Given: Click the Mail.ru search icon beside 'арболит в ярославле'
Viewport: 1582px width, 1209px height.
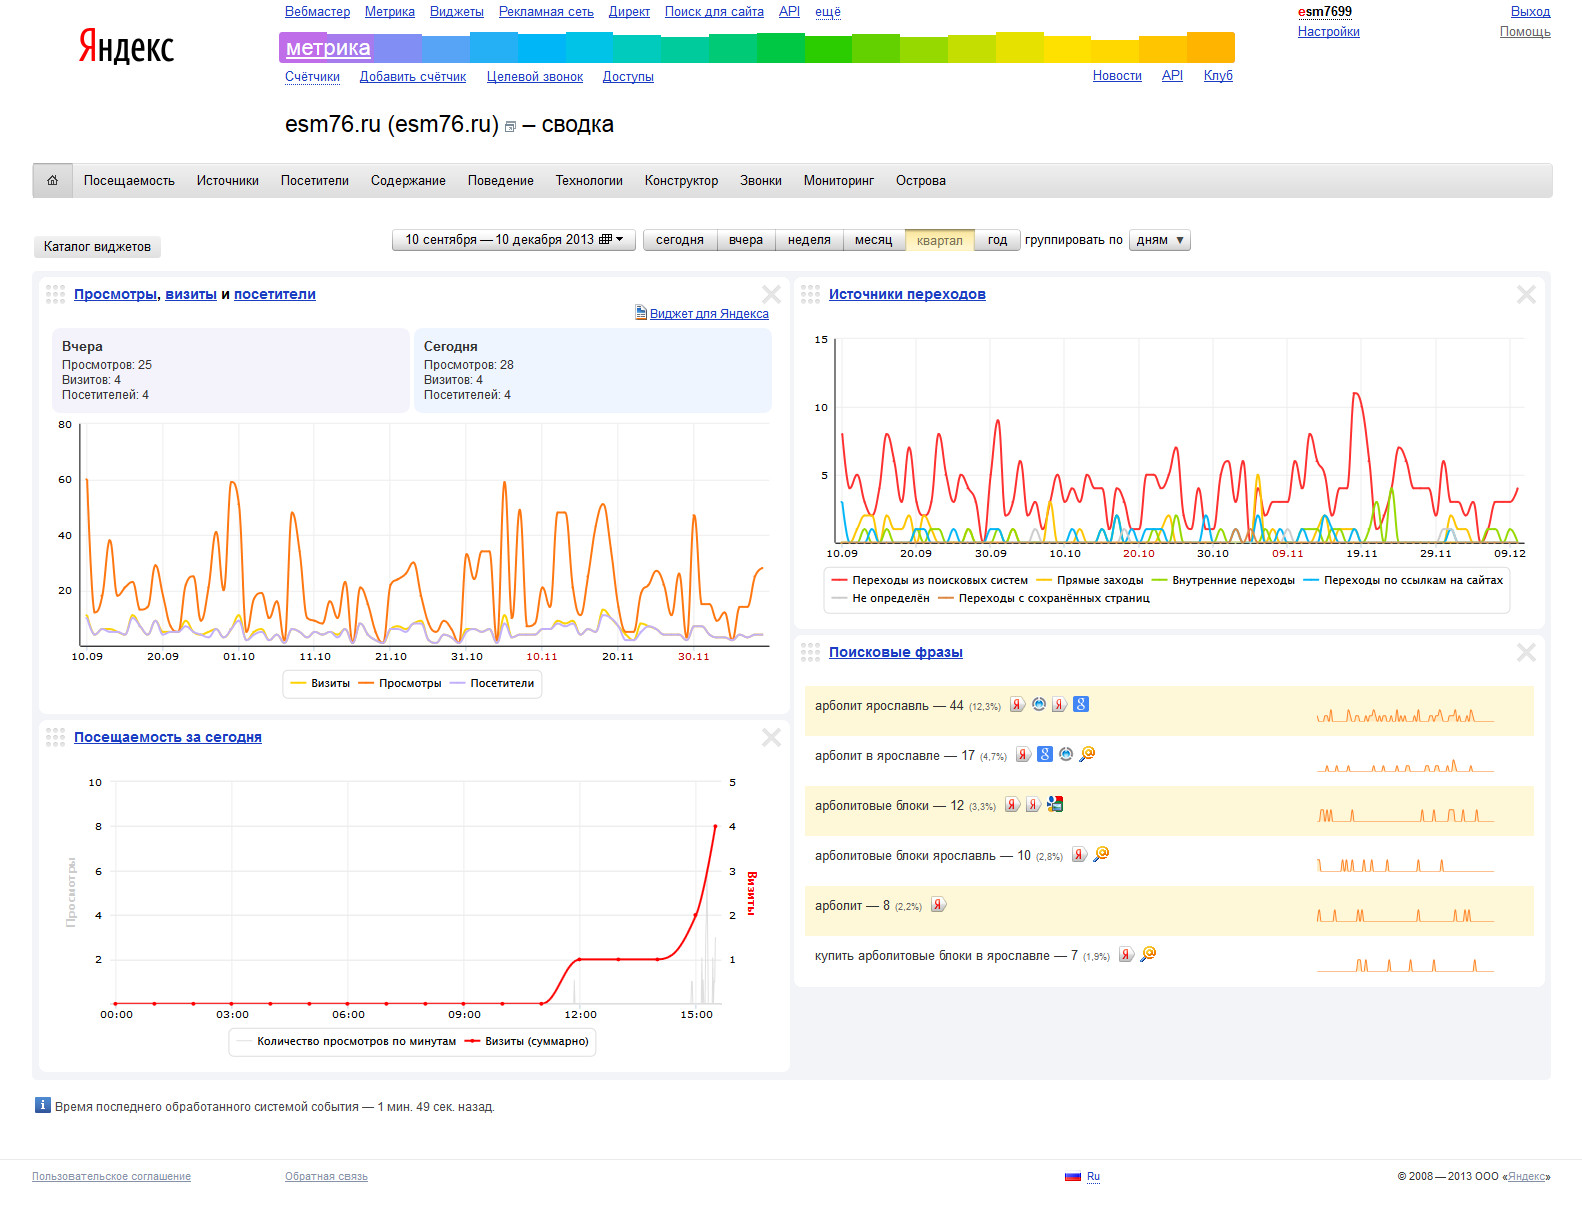Looking at the screenshot, I should [x=1087, y=754].
